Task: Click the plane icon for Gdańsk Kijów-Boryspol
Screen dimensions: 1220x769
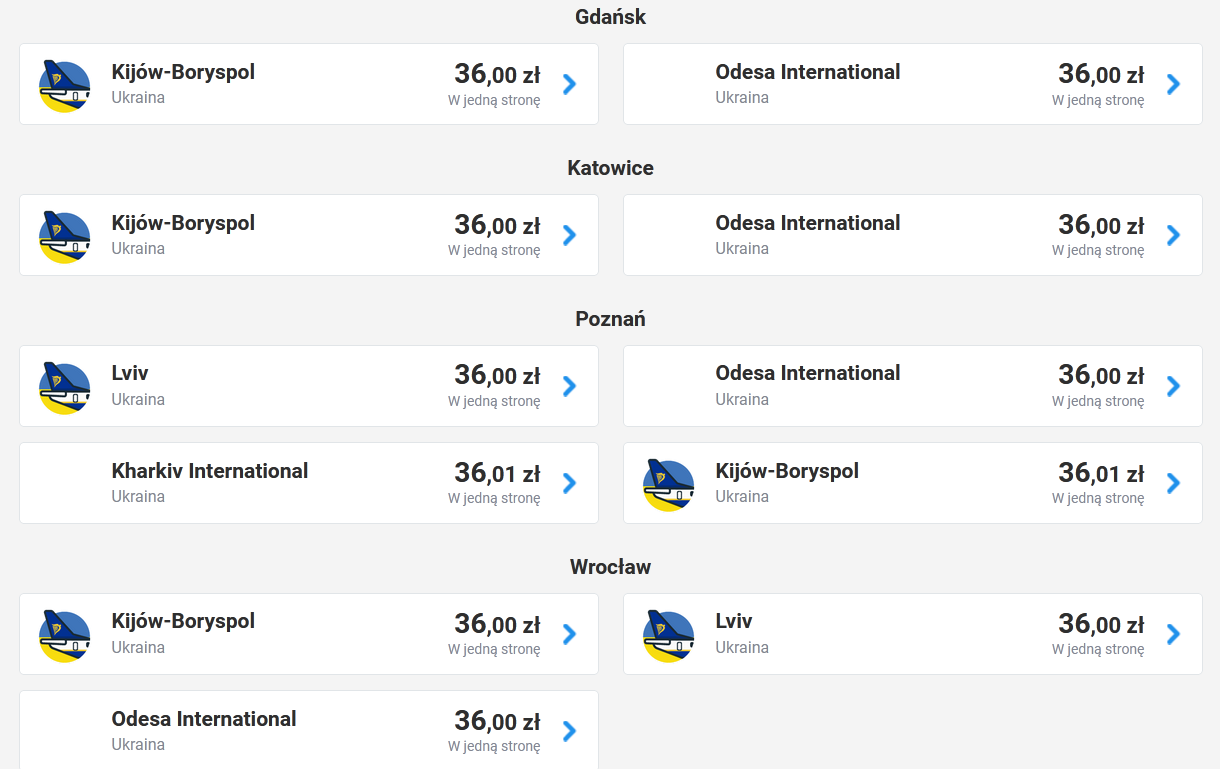Action: pos(65,85)
